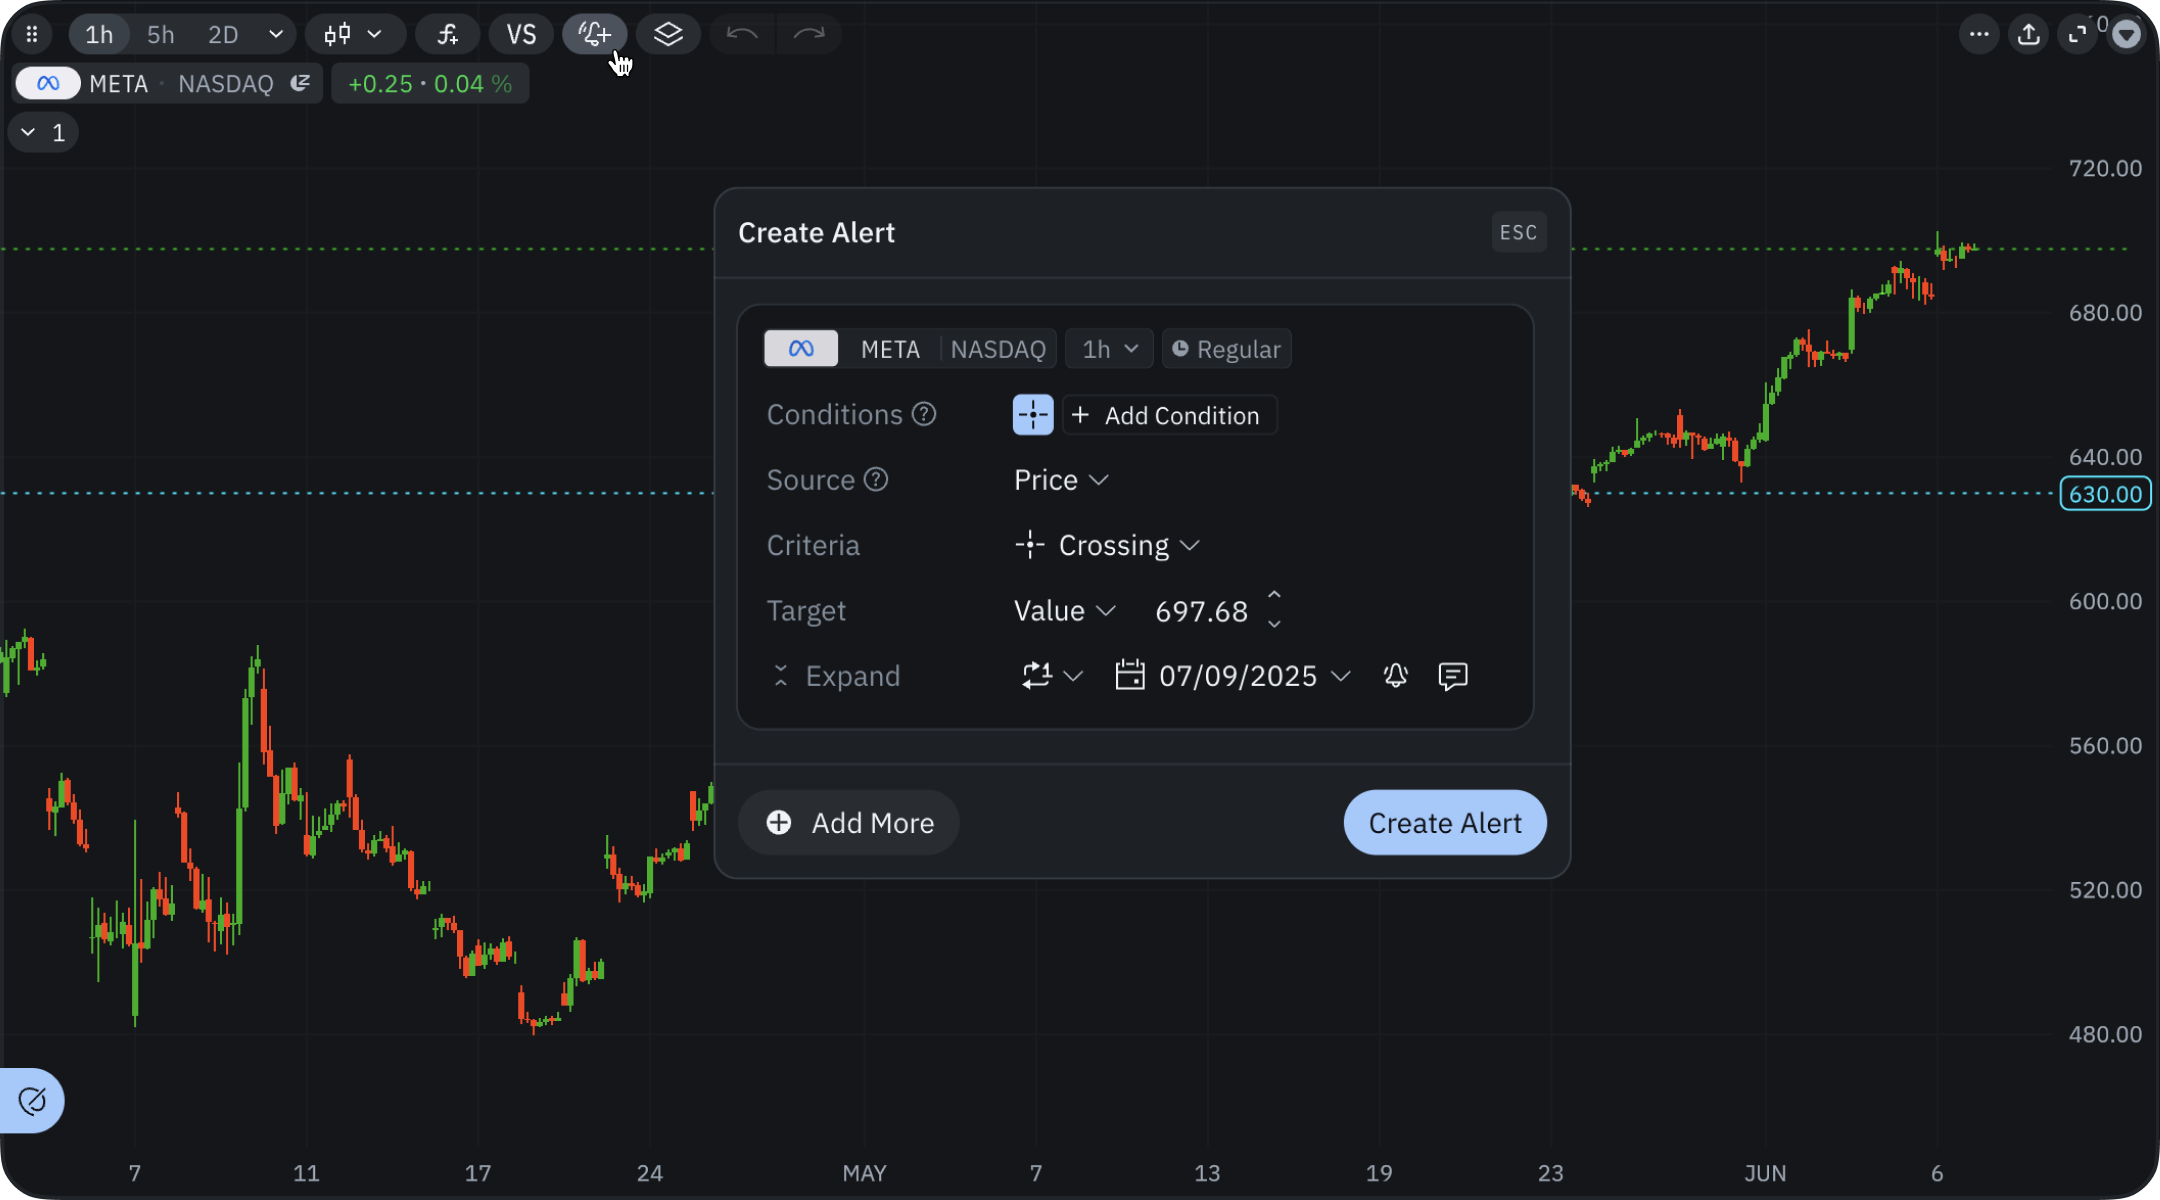Click the 630.00 price label on axis
This screenshot has width=2160, height=1200.
coord(2105,494)
